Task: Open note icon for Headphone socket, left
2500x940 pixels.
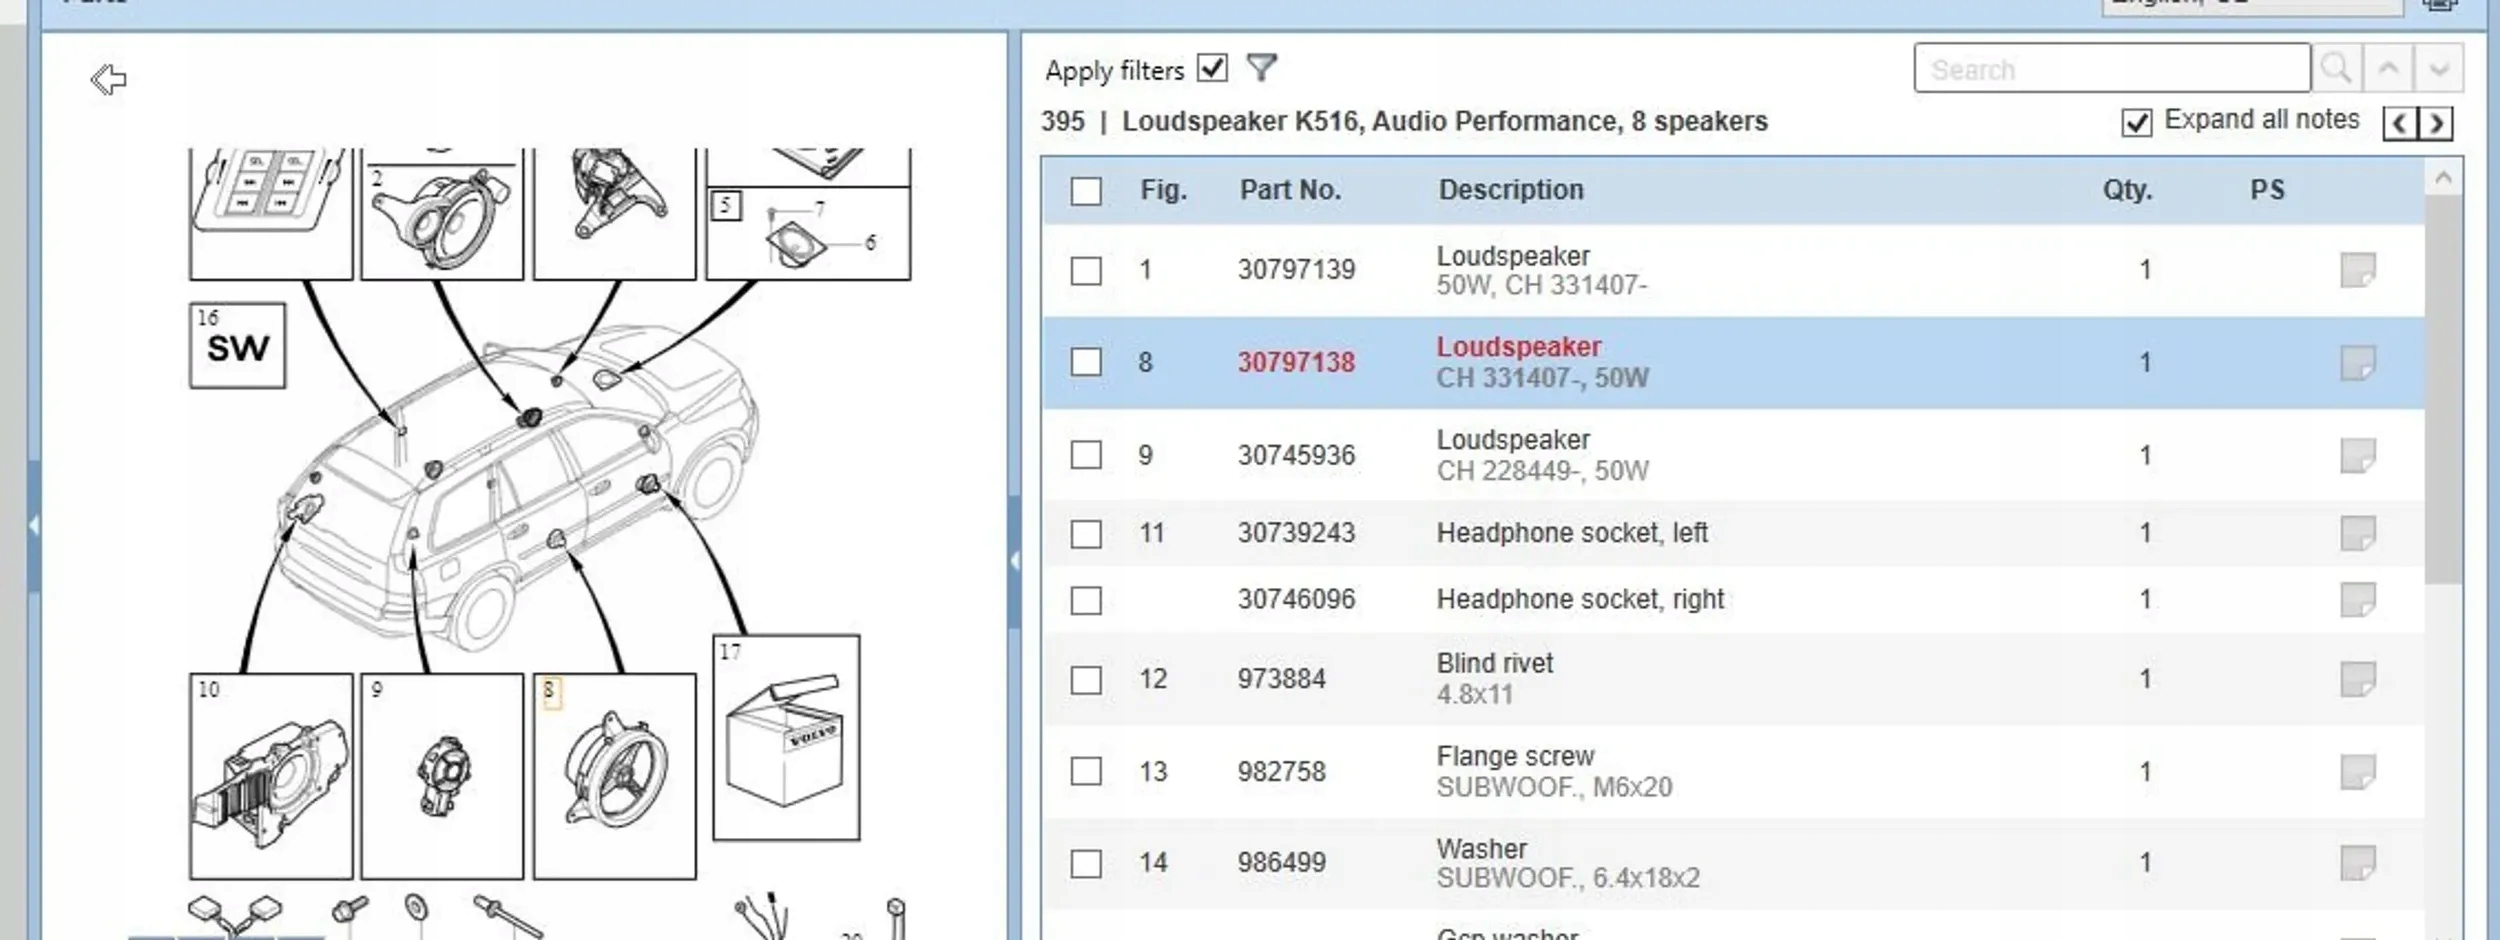Action: (x=2358, y=533)
